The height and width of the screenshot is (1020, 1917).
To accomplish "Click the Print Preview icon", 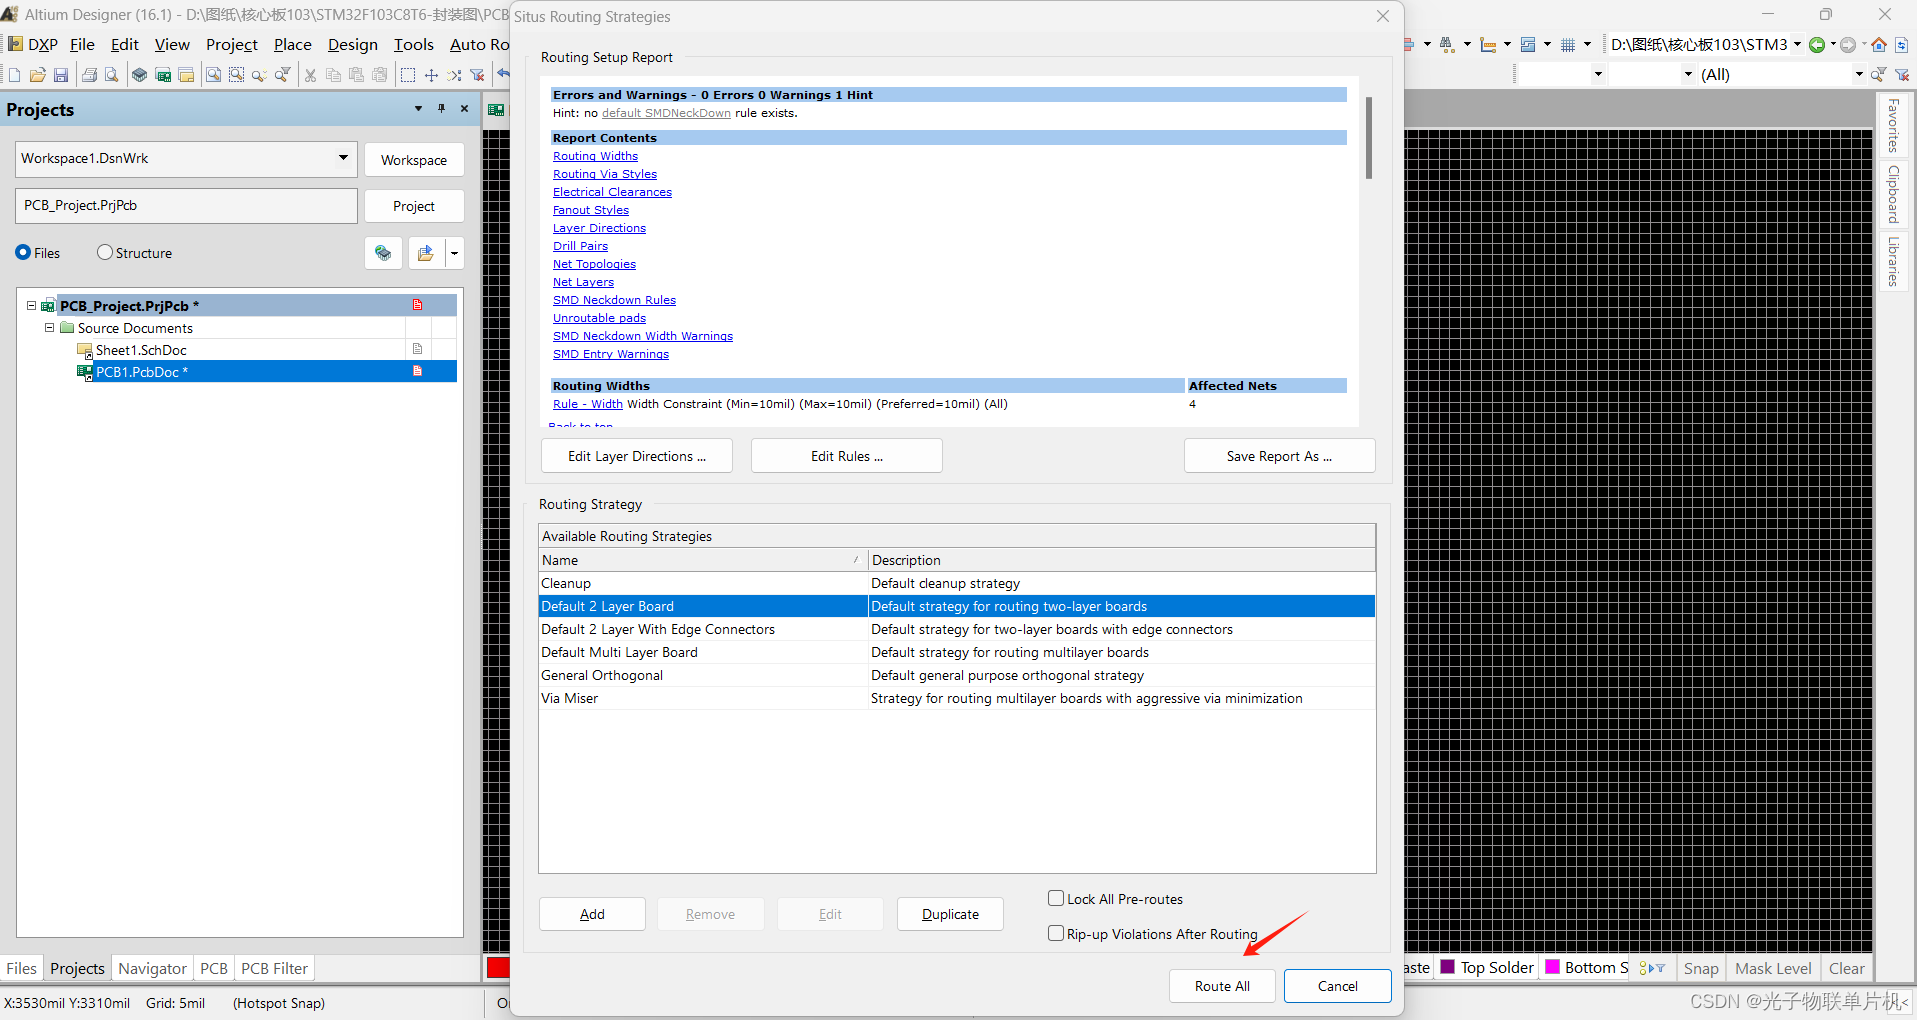I will click(112, 75).
